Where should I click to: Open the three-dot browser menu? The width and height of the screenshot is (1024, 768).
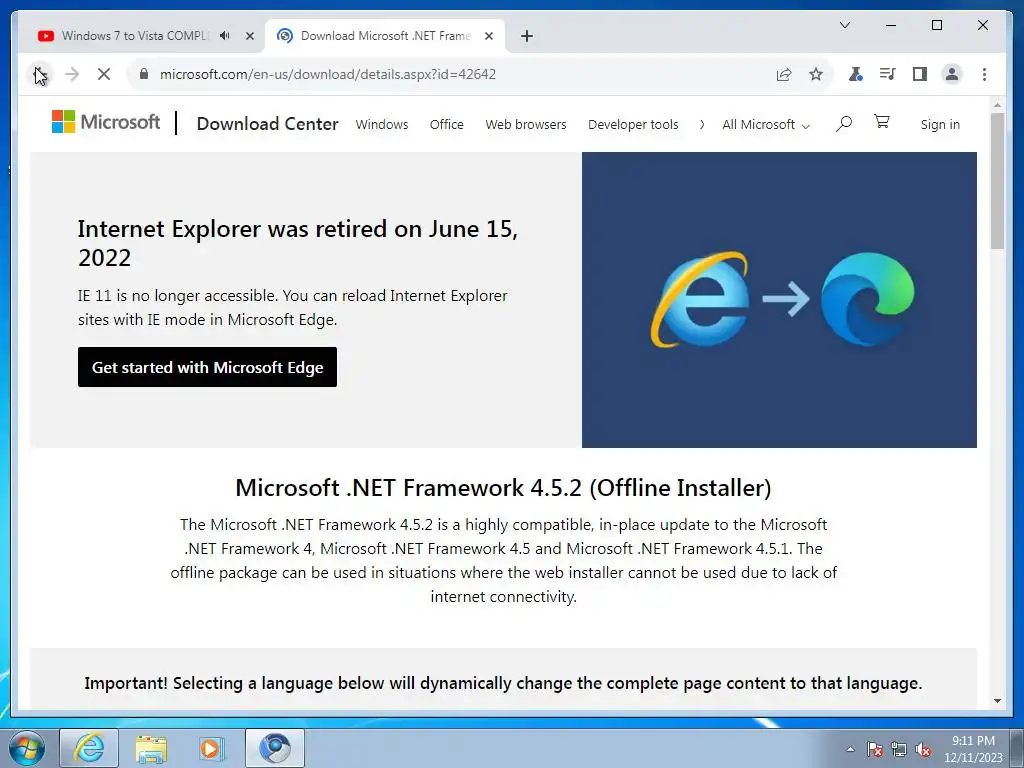pos(984,74)
